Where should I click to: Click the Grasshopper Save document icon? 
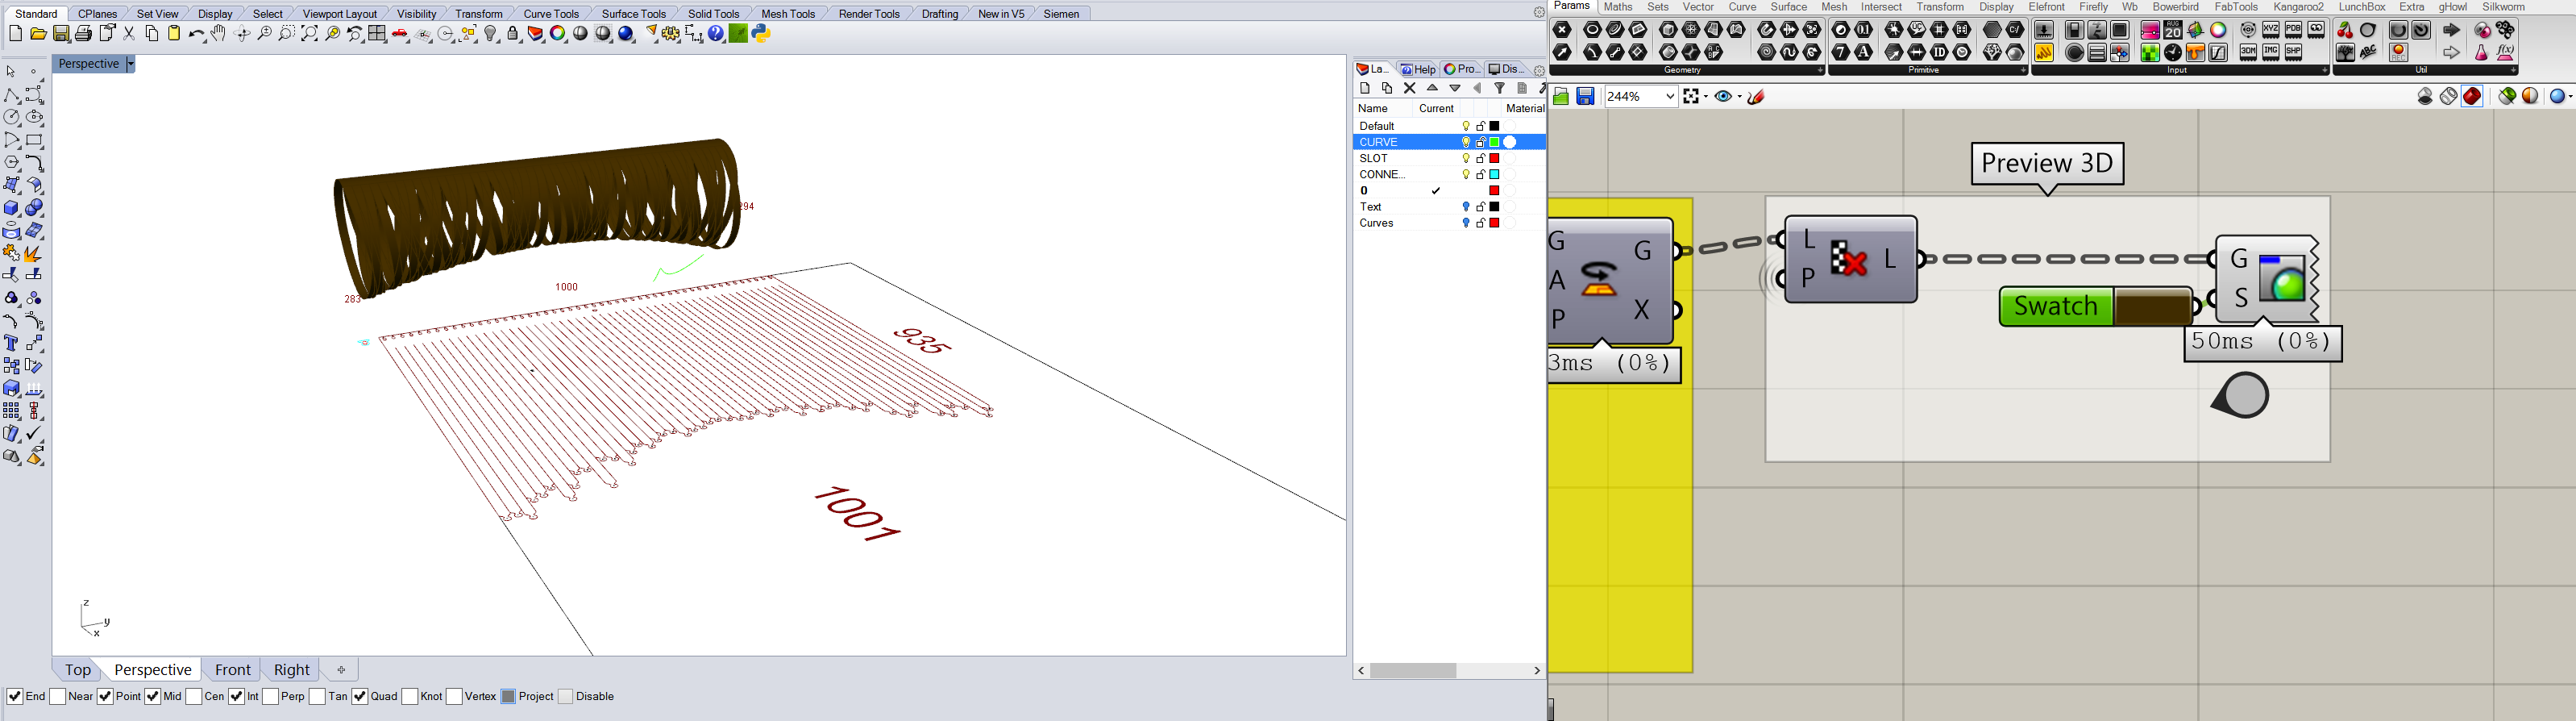tap(1585, 96)
